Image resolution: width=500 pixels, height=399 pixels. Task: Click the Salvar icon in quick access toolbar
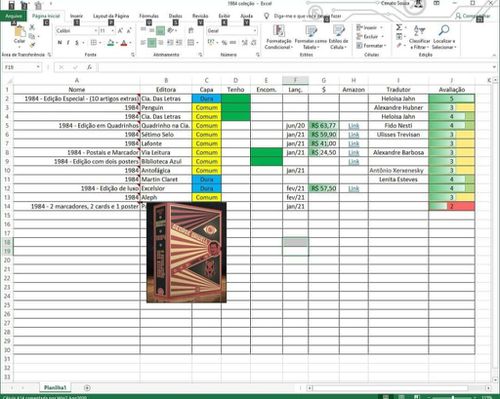[x=11, y=5]
